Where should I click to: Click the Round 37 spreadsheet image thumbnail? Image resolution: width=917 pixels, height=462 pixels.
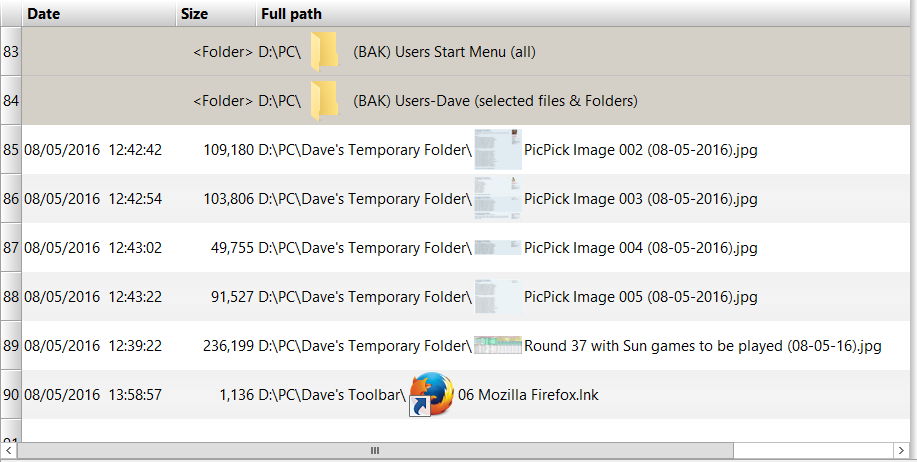(x=498, y=345)
